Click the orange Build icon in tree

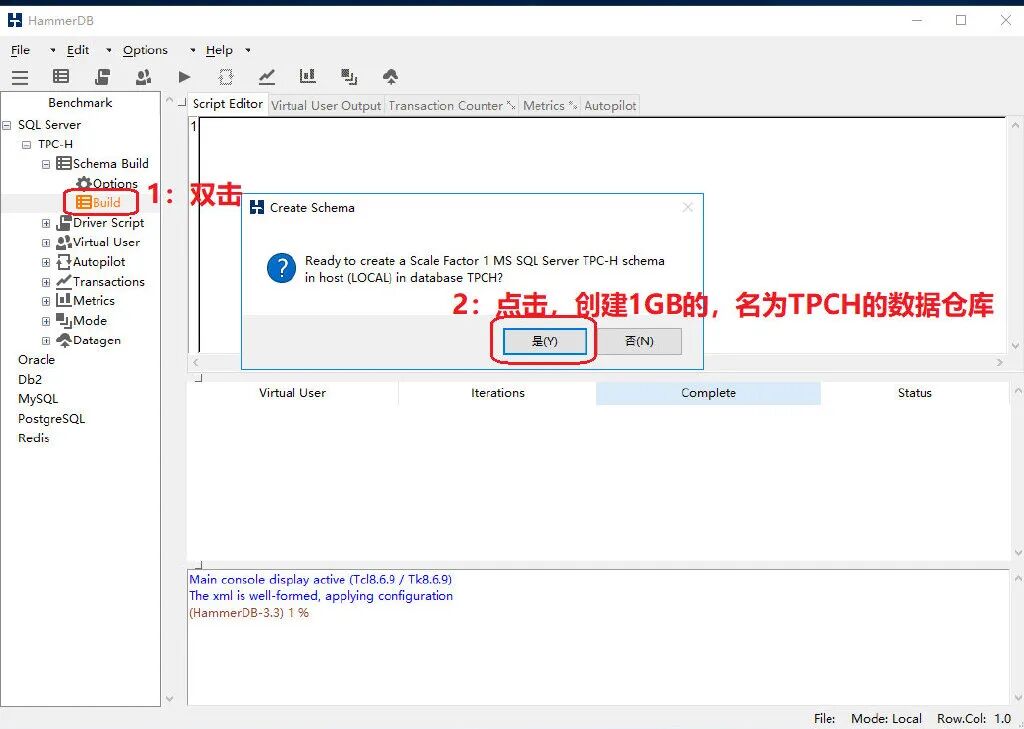pos(84,202)
